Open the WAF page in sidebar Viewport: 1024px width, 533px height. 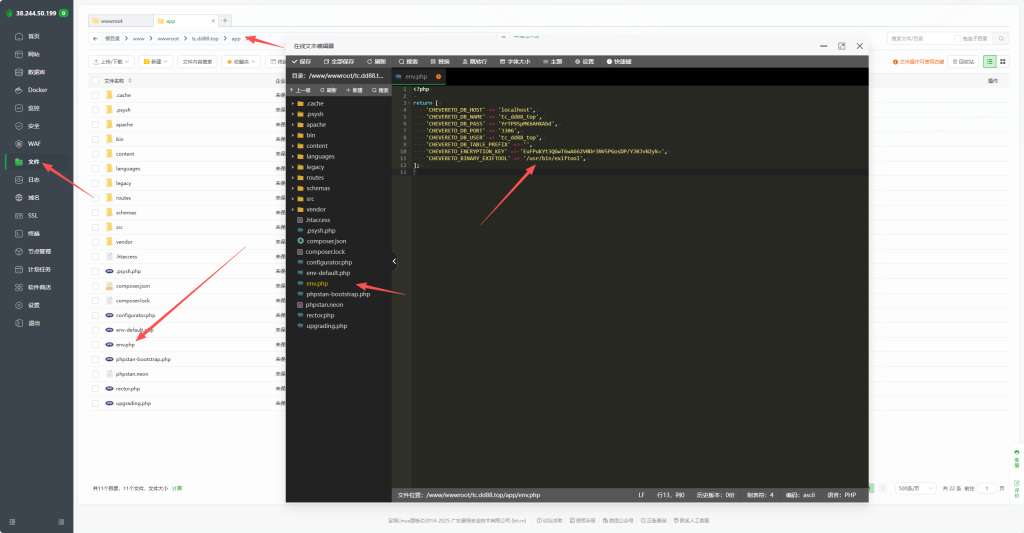pos(34,144)
